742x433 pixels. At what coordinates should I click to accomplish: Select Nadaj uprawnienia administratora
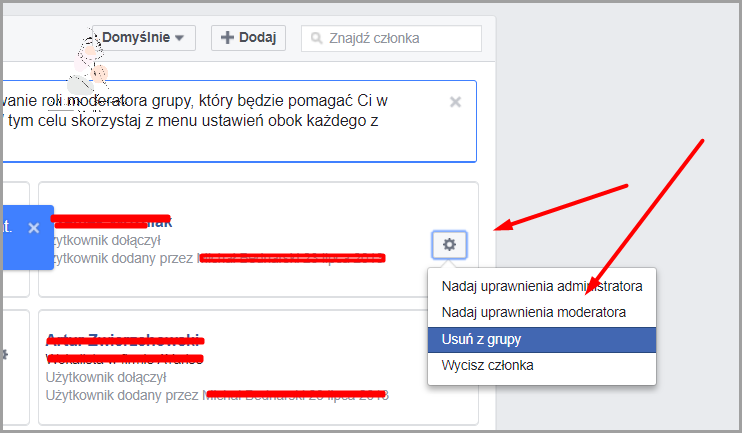point(542,286)
